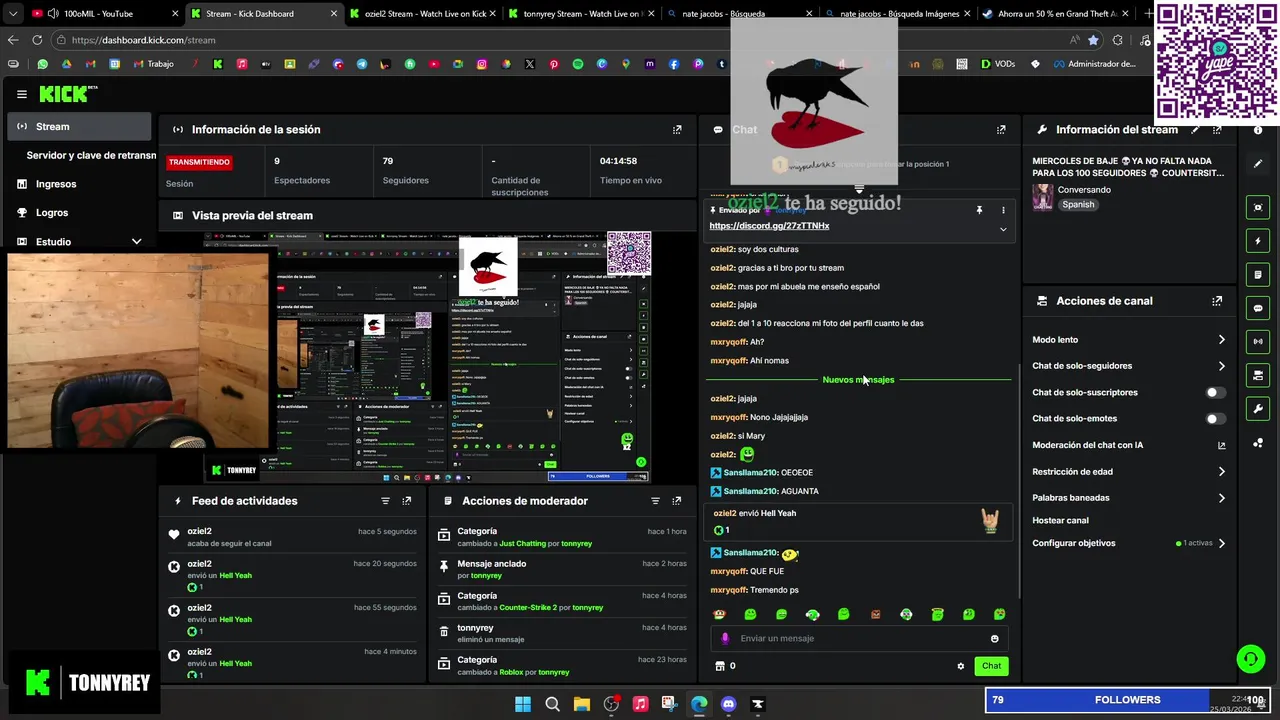Click Hostear canal
The image size is (1280, 720).
pyautogui.click(x=1060, y=520)
